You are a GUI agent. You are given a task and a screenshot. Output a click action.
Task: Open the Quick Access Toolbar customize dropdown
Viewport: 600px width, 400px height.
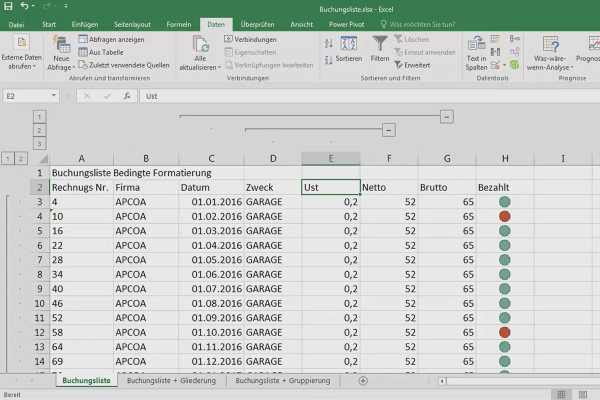[x=66, y=6]
